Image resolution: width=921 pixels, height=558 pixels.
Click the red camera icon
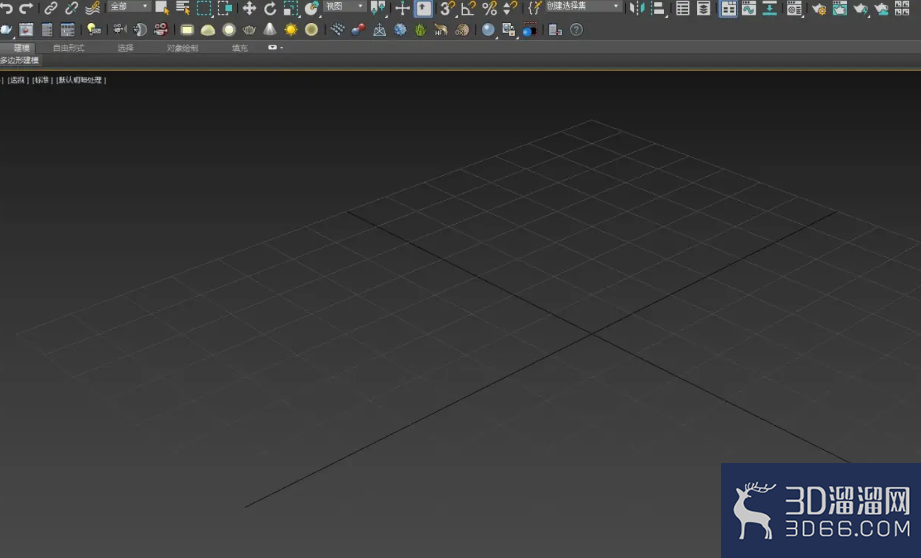tap(160, 29)
